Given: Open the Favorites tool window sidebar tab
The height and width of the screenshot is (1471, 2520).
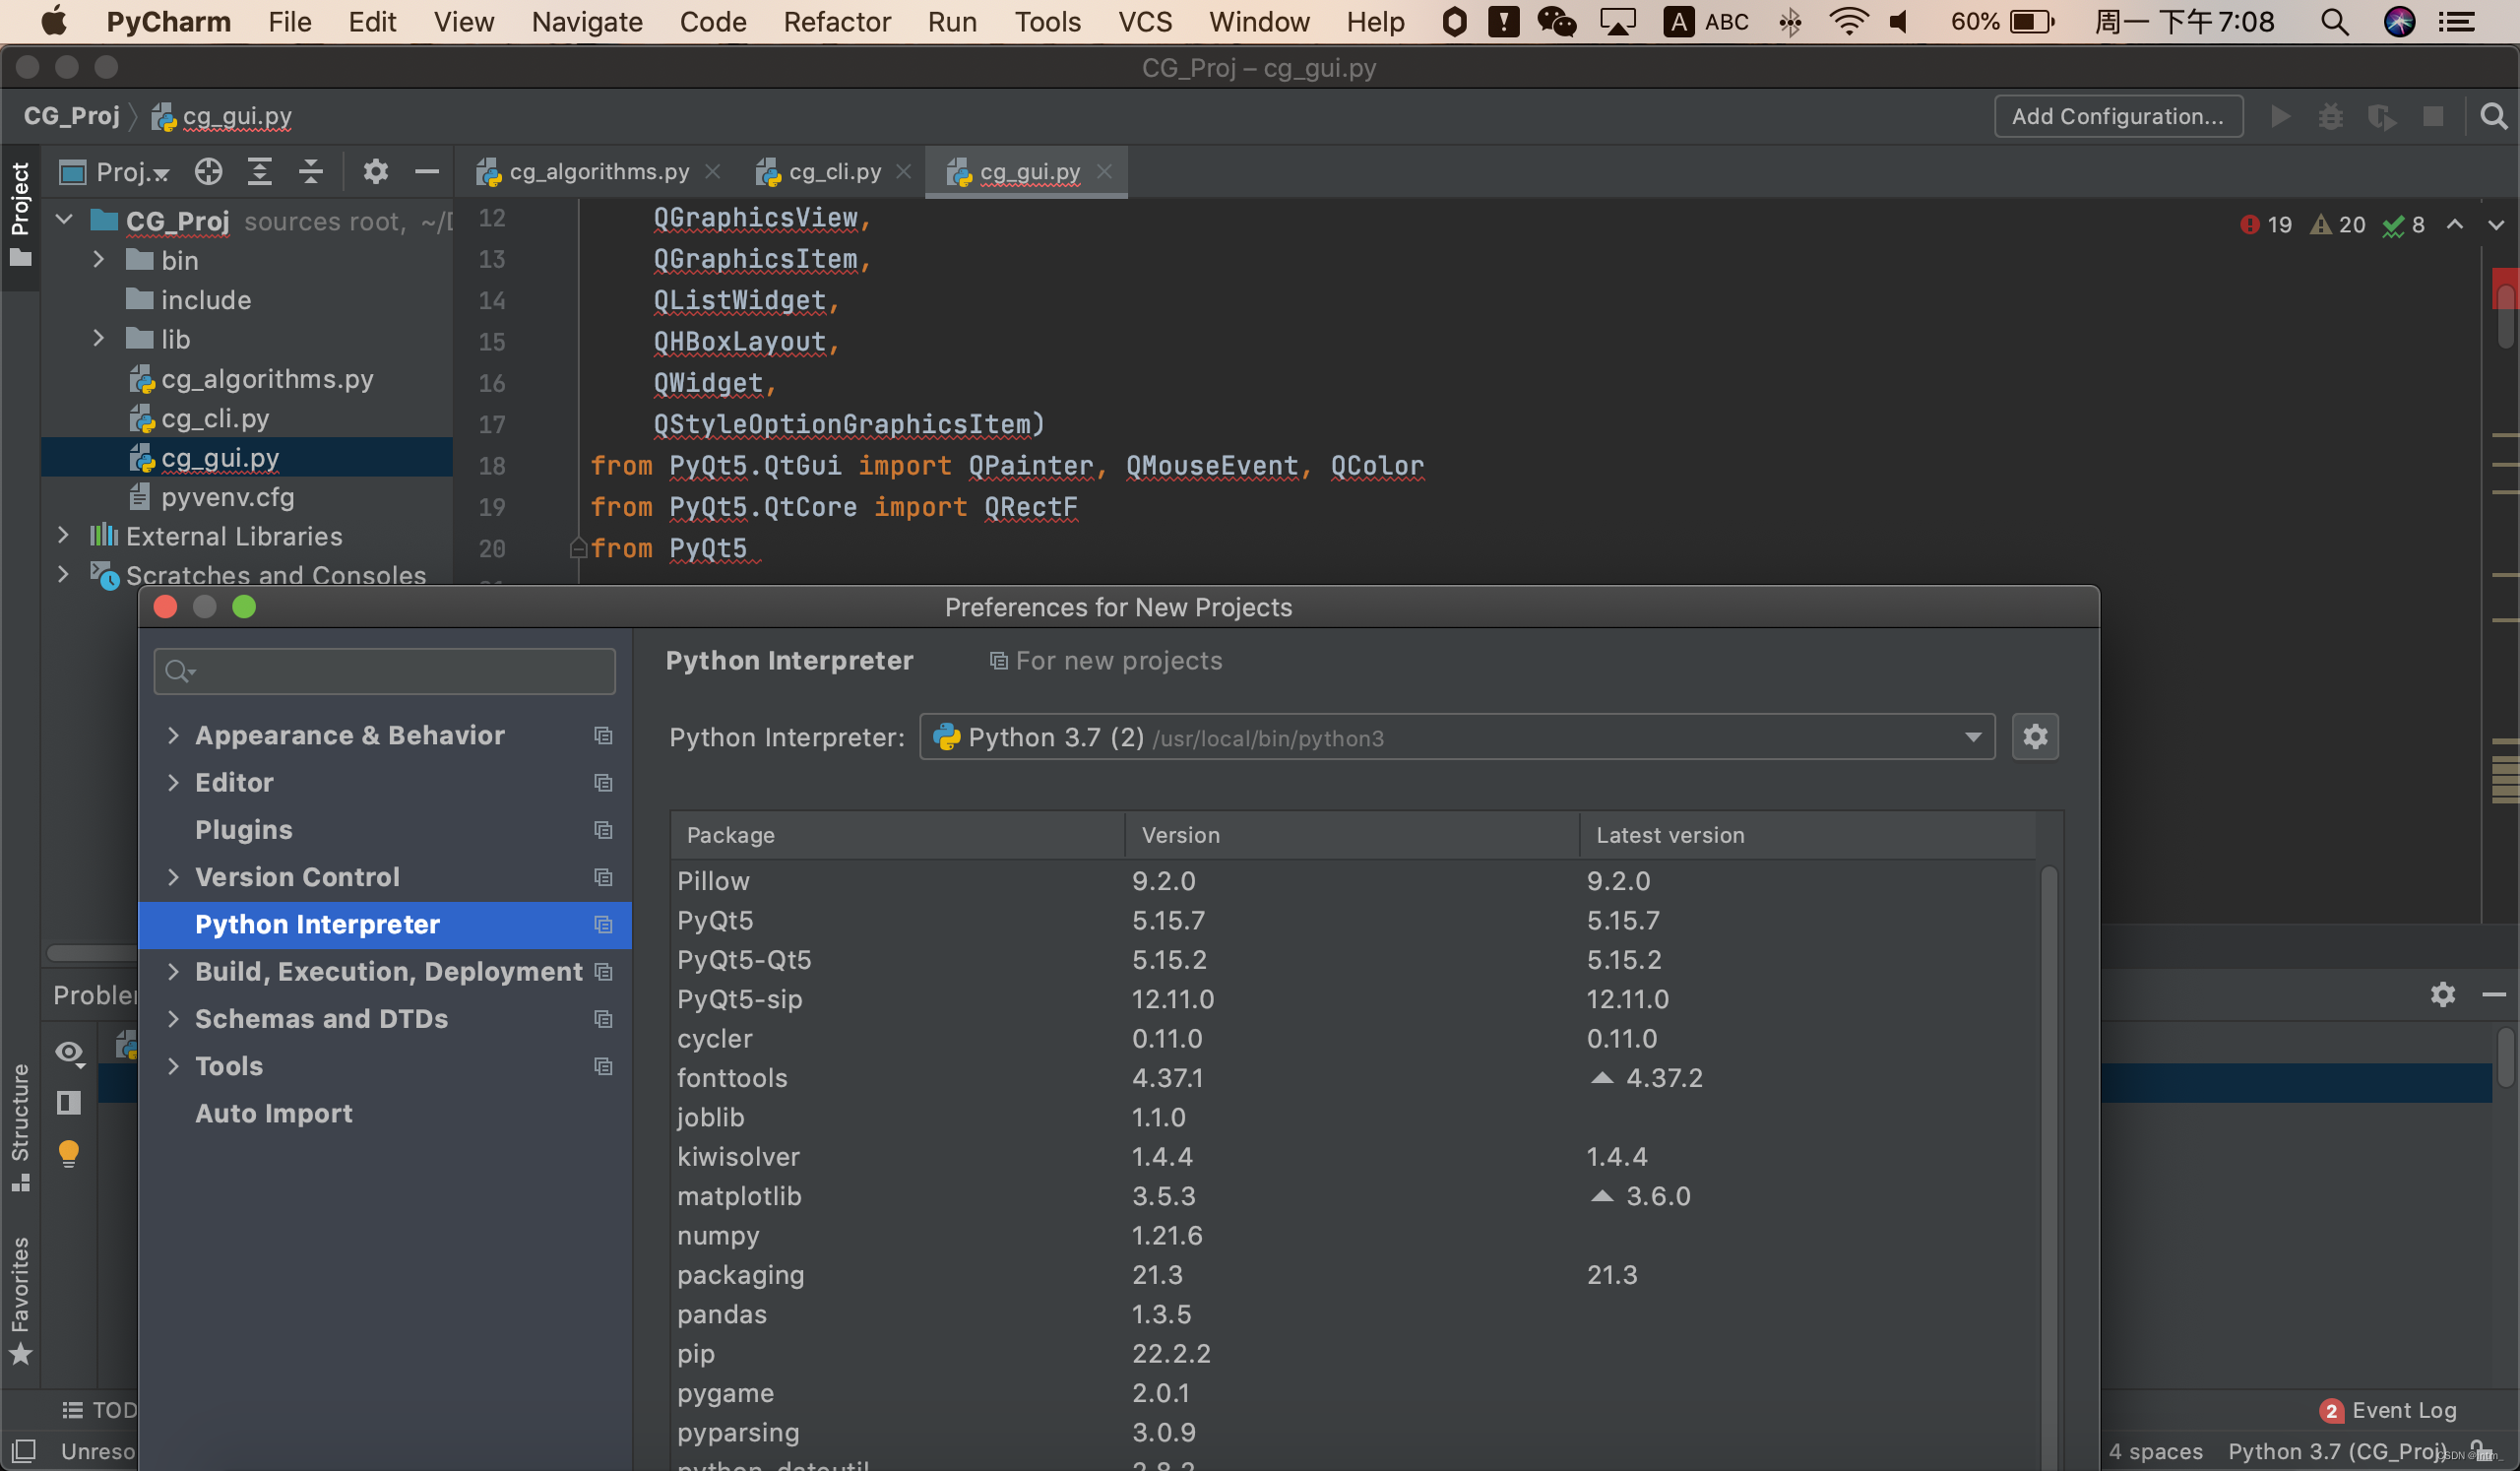Looking at the screenshot, I should [x=20, y=1300].
